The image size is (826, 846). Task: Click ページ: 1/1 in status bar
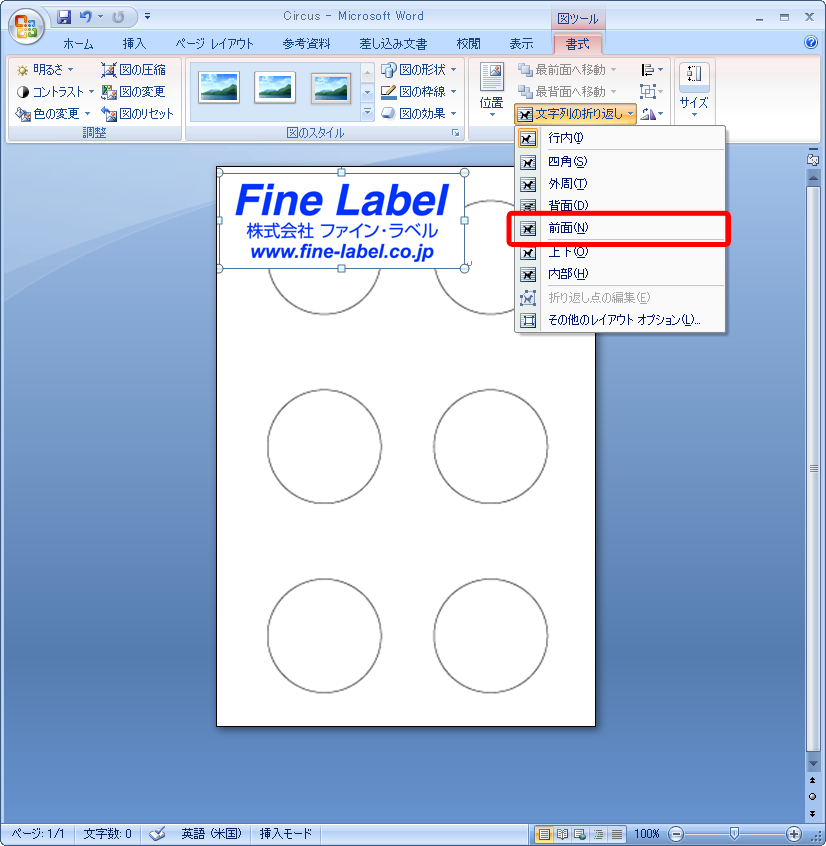click(38, 834)
